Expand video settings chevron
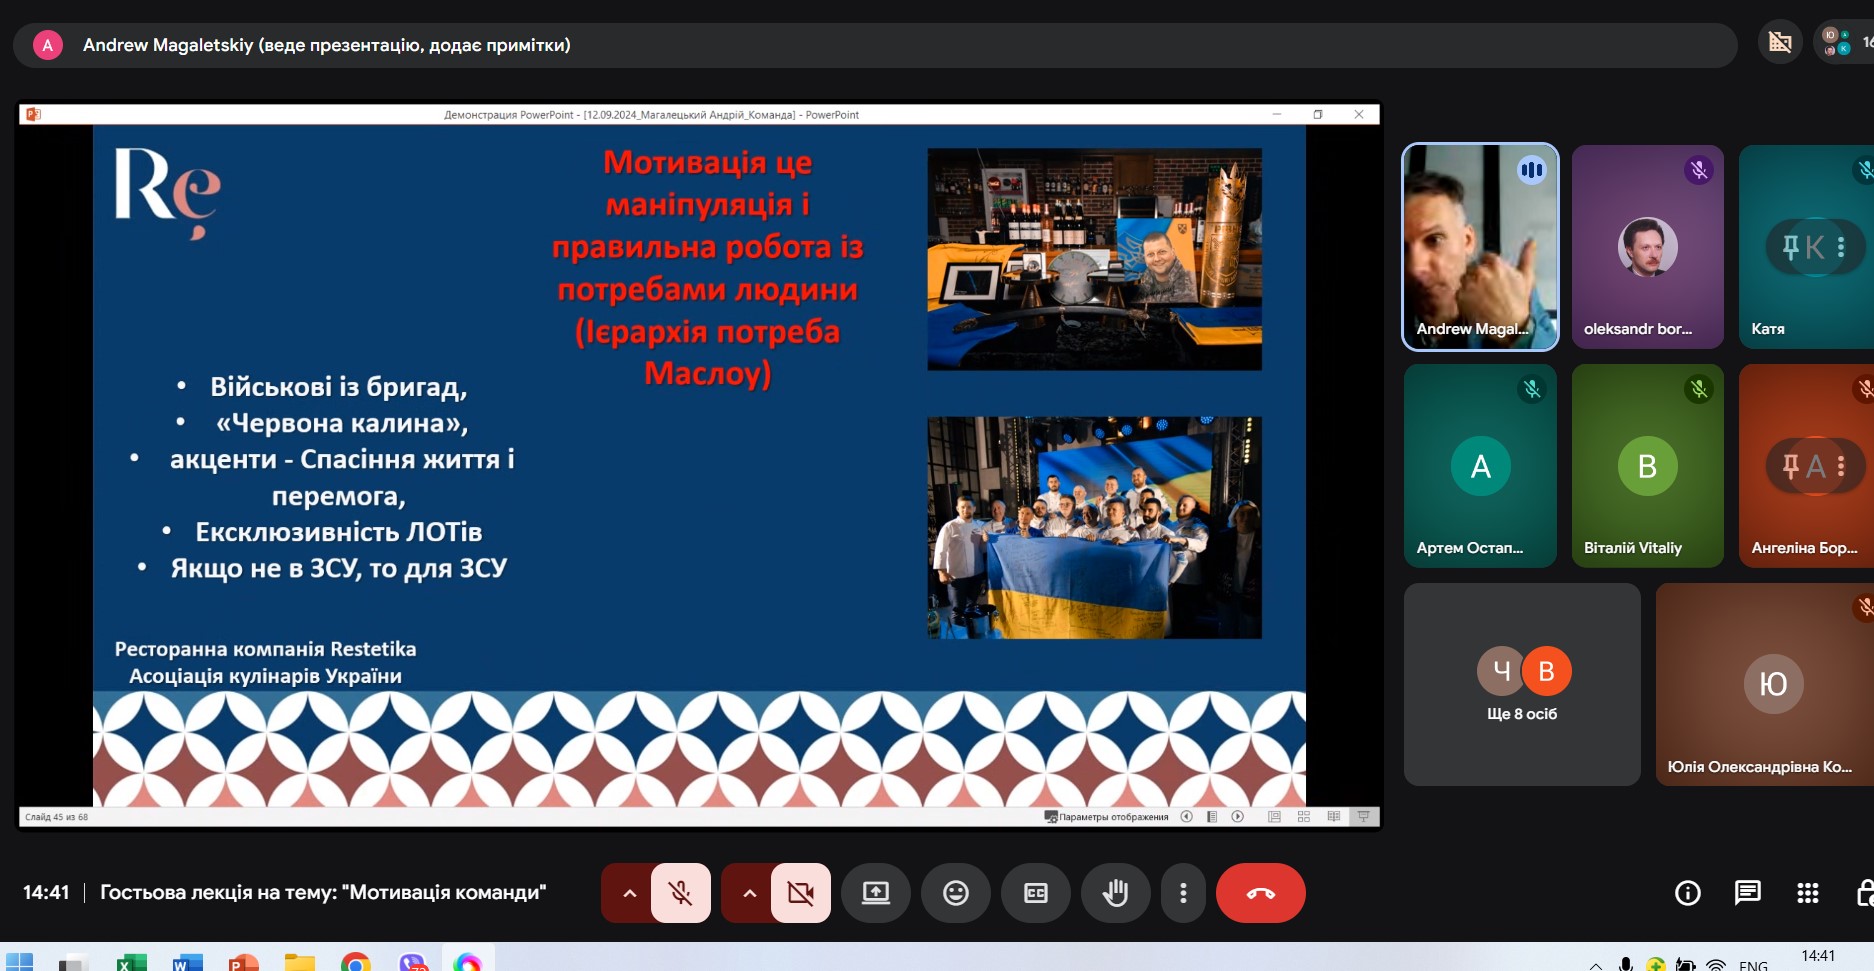 pyautogui.click(x=749, y=893)
